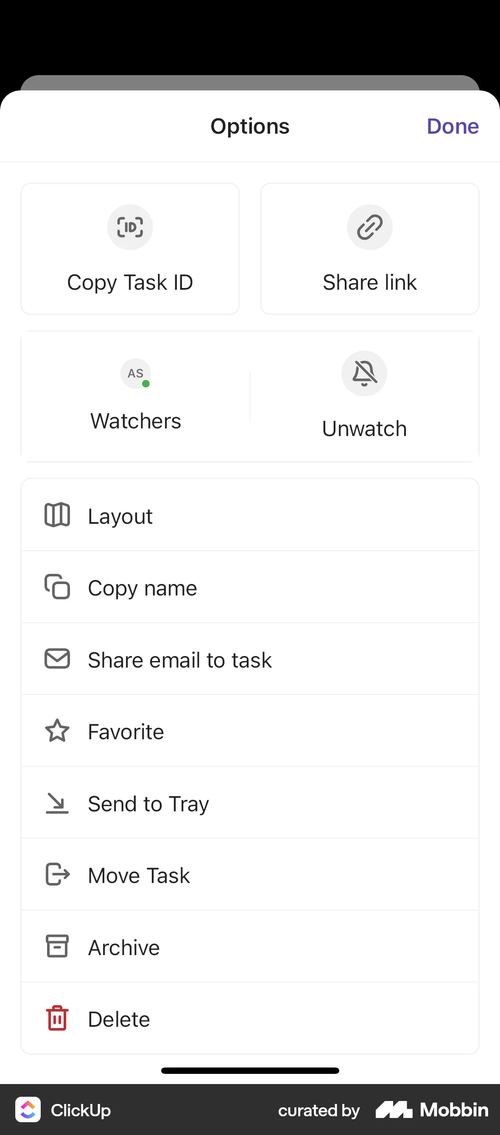Click the Options sheet title
This screenshot has height=1135, width=500.
tap(250, 126)
